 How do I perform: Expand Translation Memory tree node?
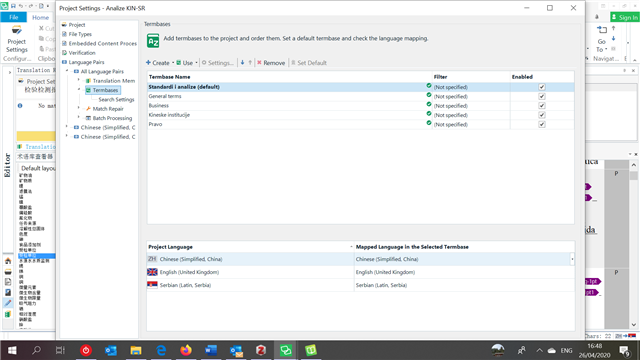pyautogui.click(x=79, y=80)
